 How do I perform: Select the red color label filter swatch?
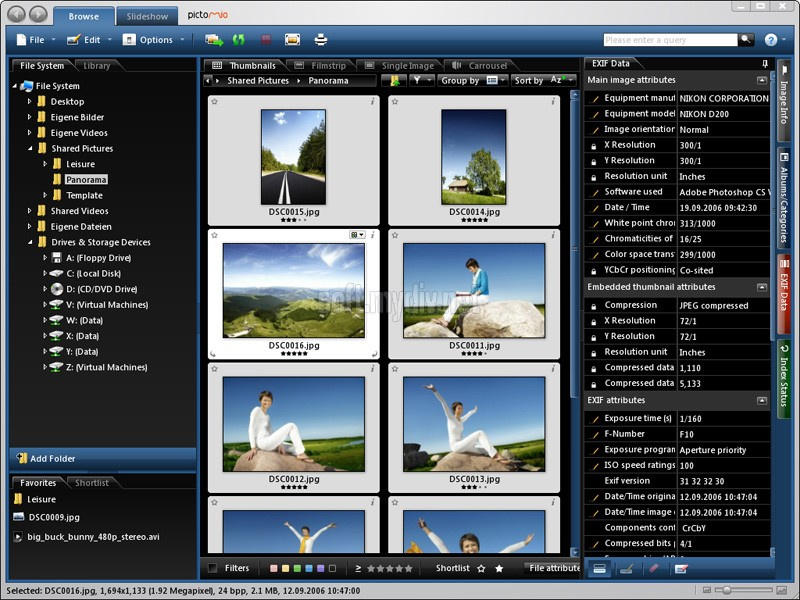tap(273, 568)
